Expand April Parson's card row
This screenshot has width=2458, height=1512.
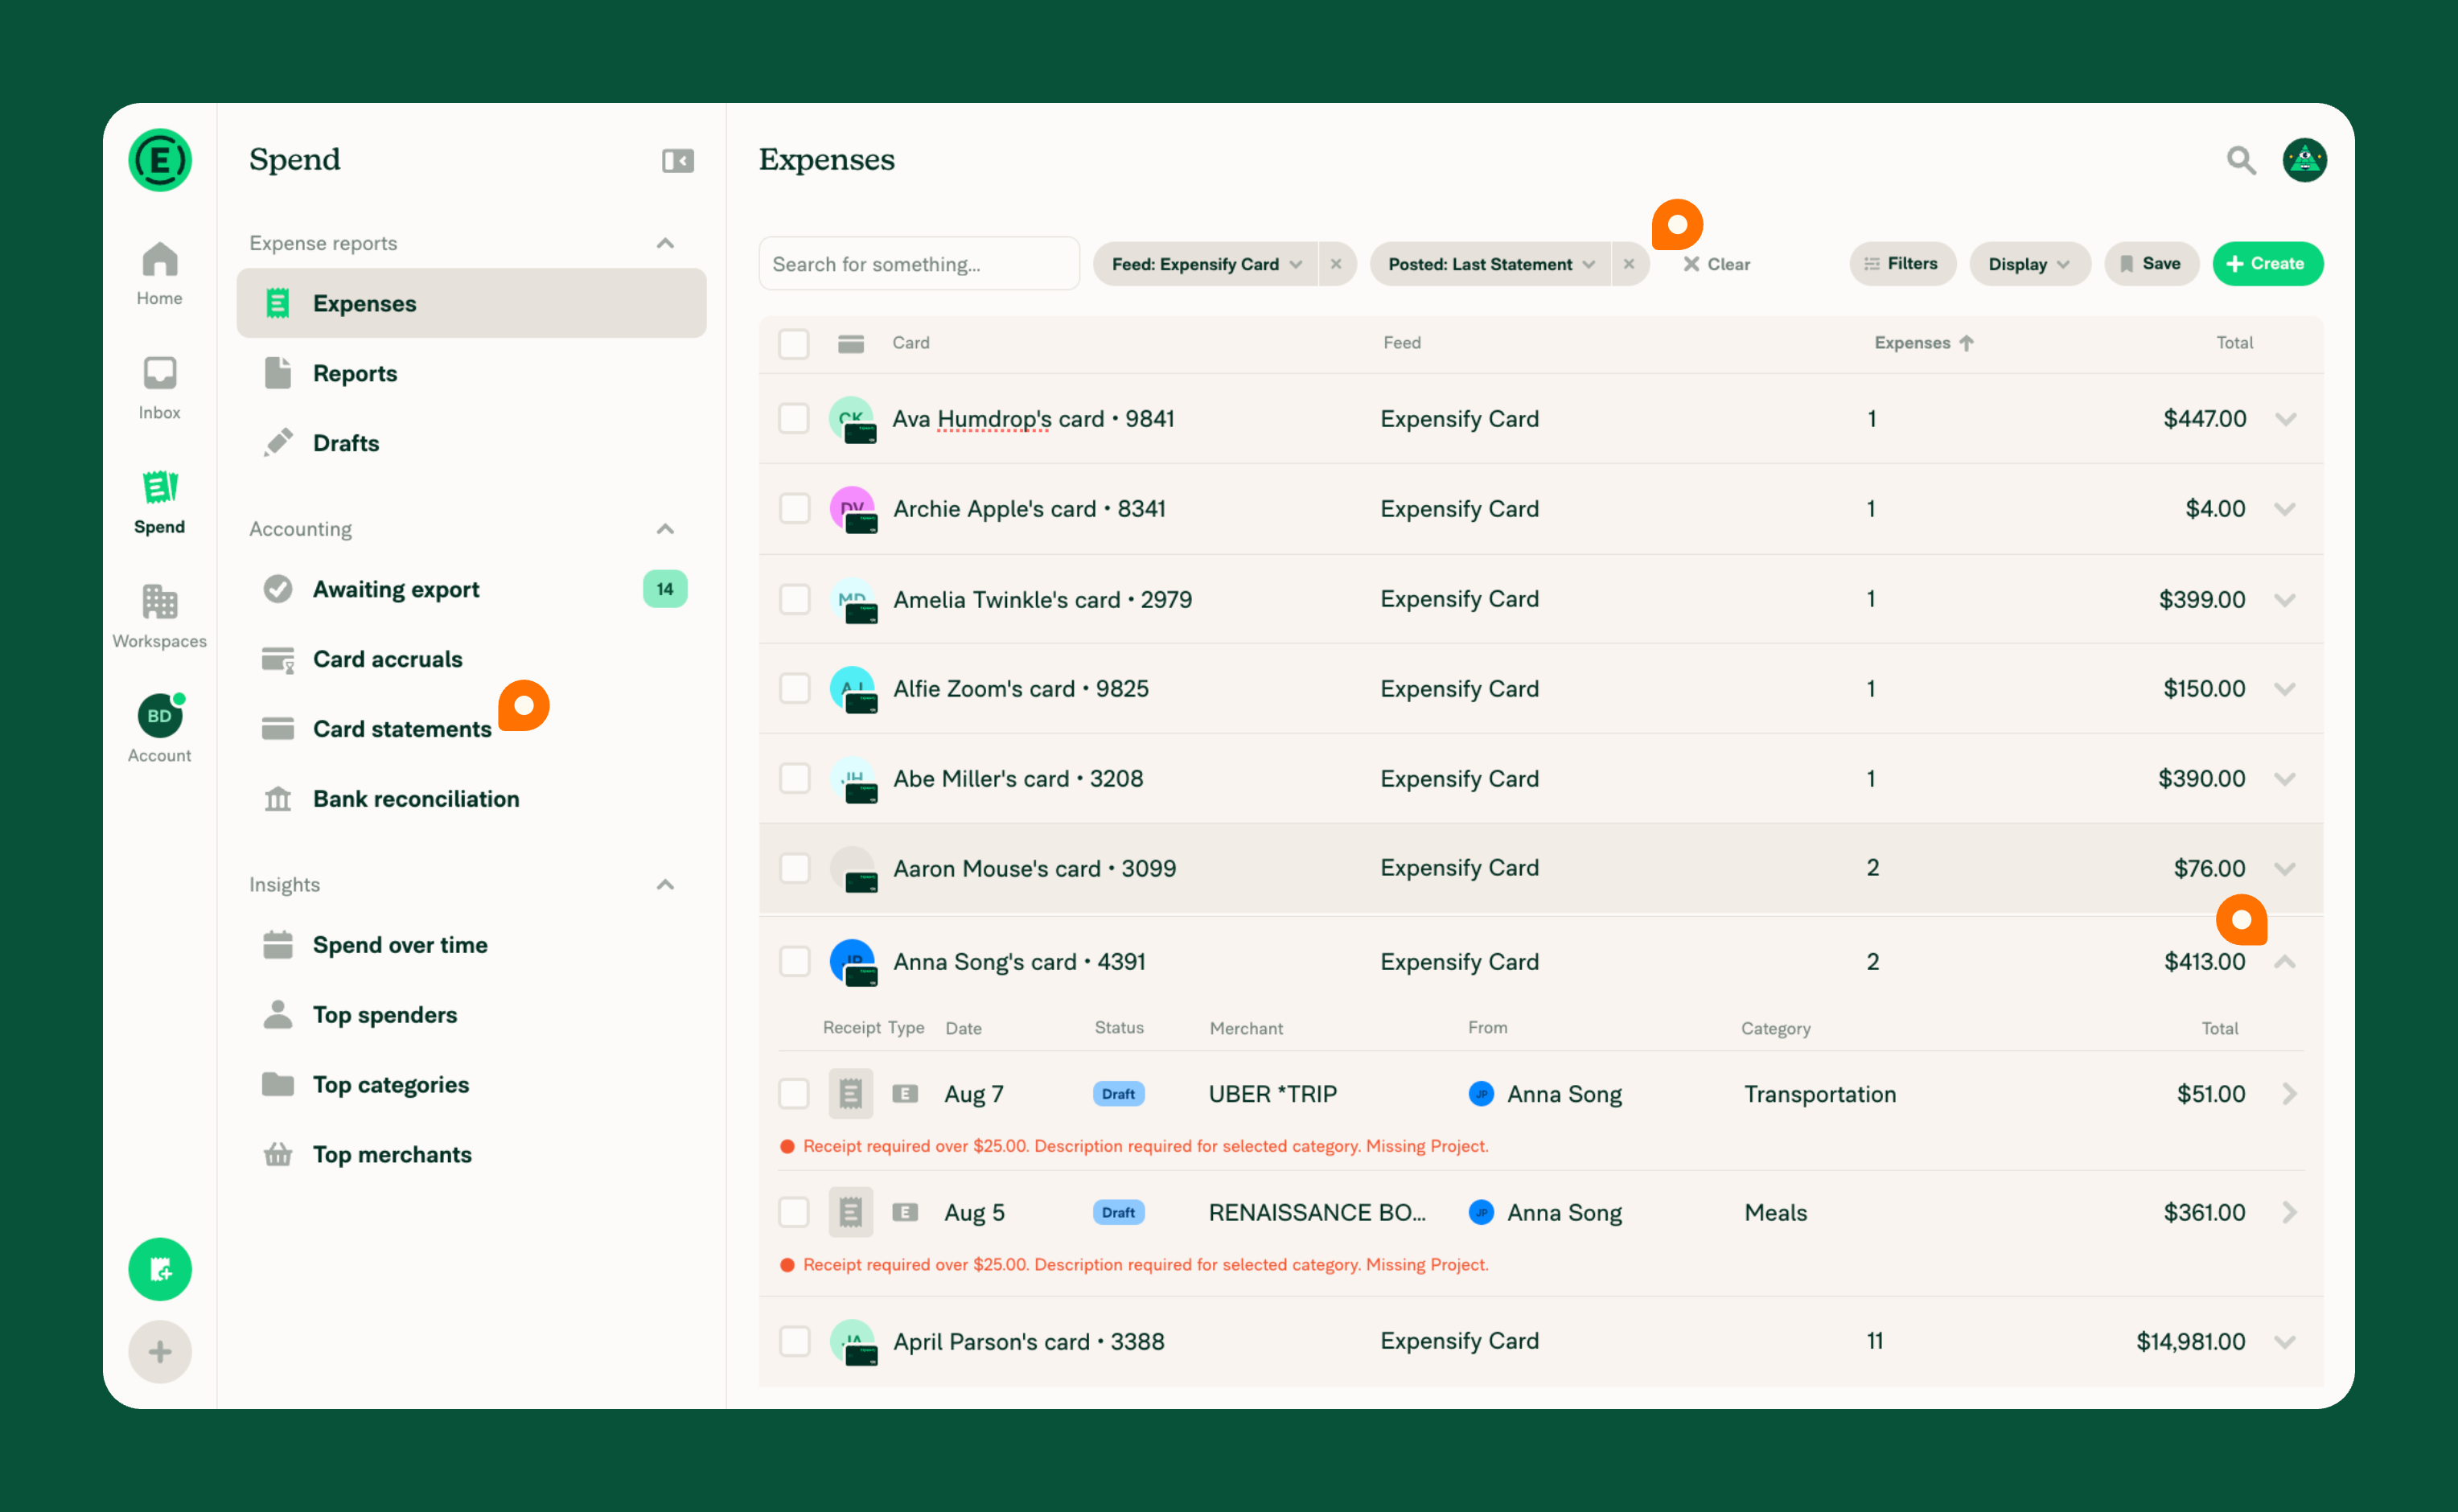coord(2285,1342)
